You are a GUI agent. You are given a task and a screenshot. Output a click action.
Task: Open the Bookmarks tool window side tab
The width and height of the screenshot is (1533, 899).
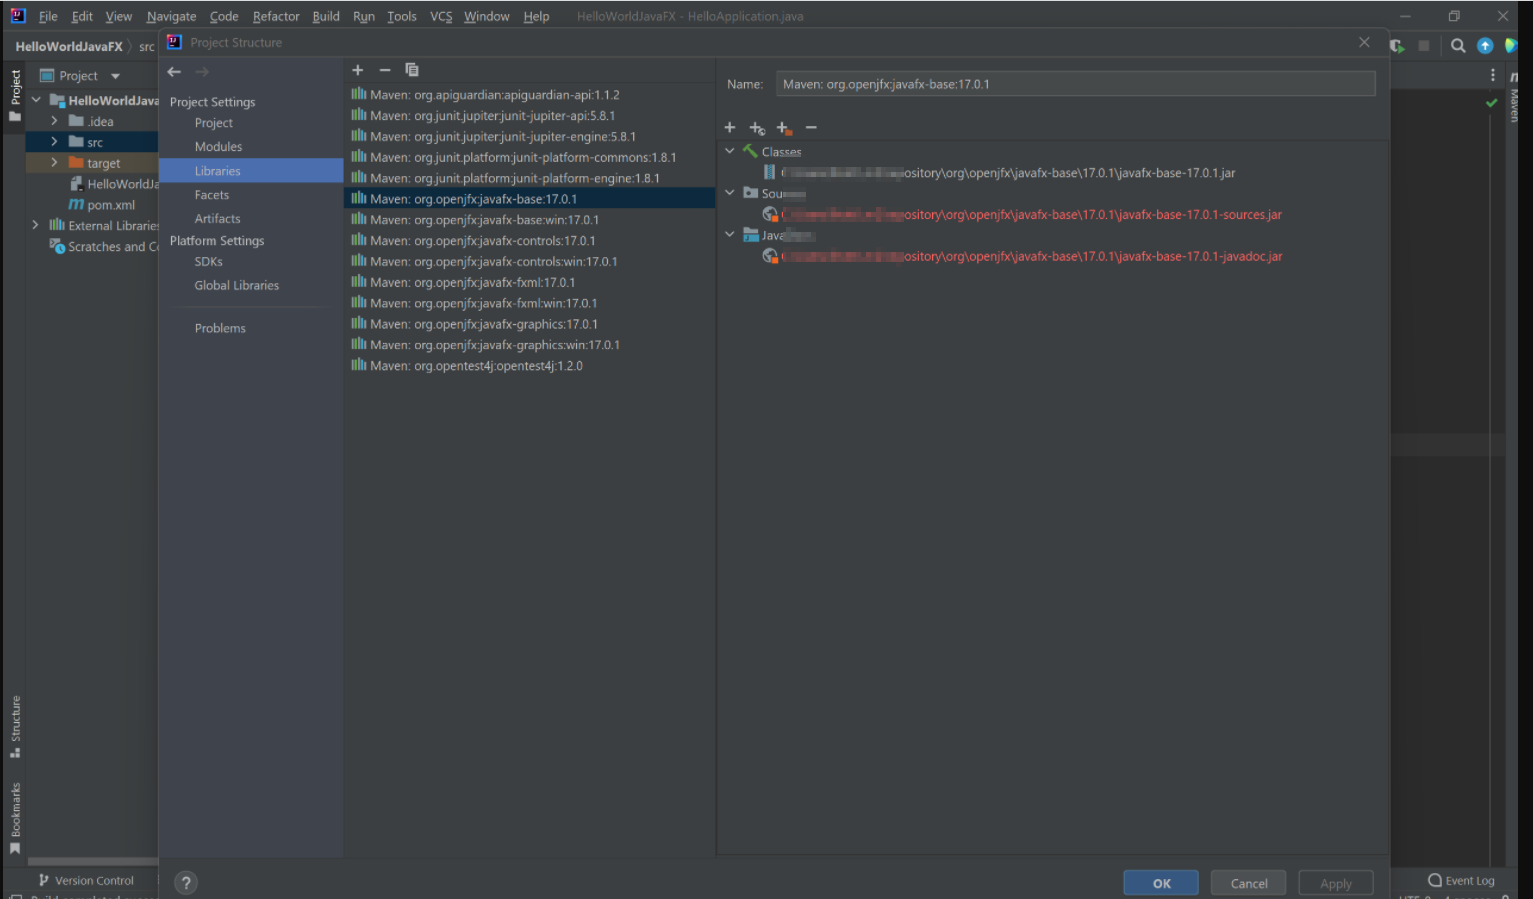15,818
